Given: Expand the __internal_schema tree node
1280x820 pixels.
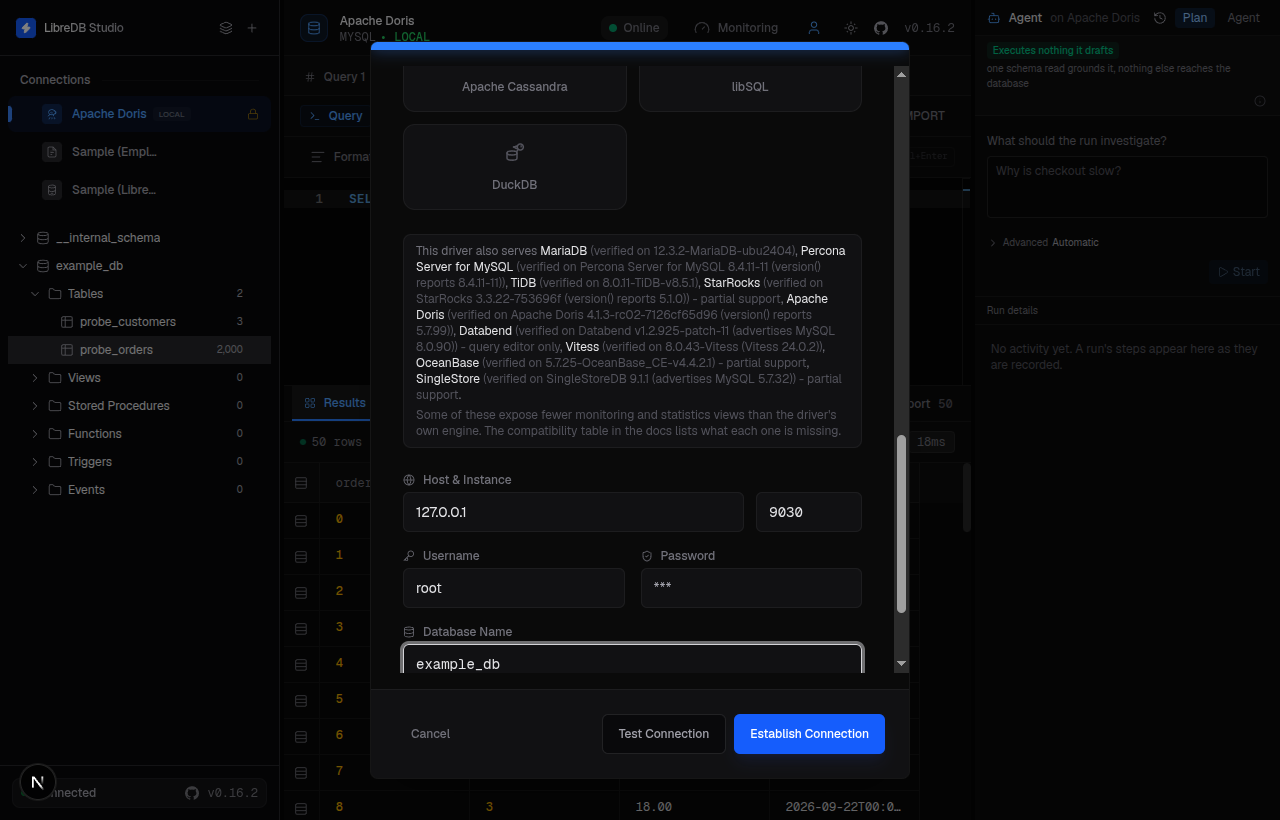Looking at the screenshot, I should [23, 238].
